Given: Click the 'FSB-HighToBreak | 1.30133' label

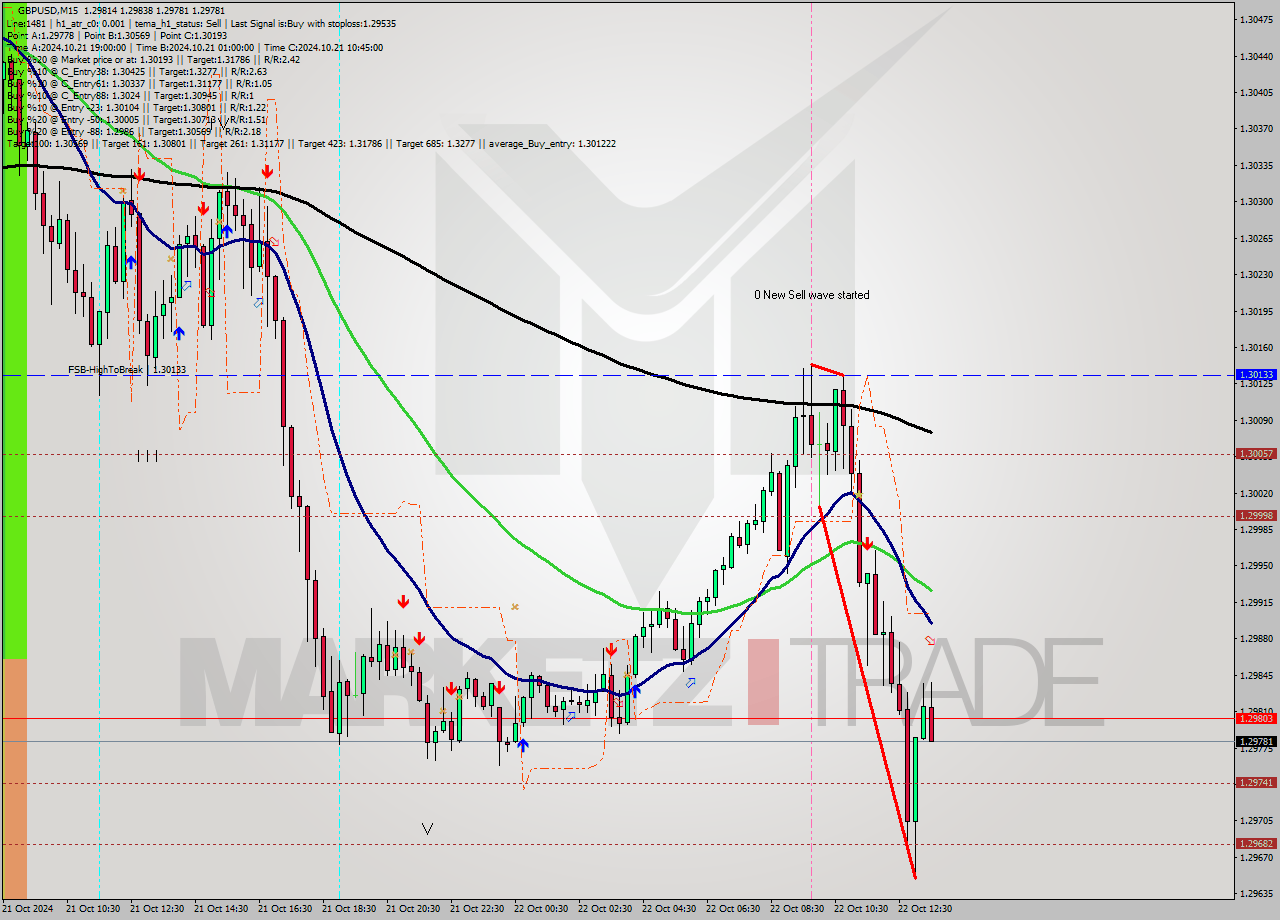Looking at the screenshot, I should (127, 369).
